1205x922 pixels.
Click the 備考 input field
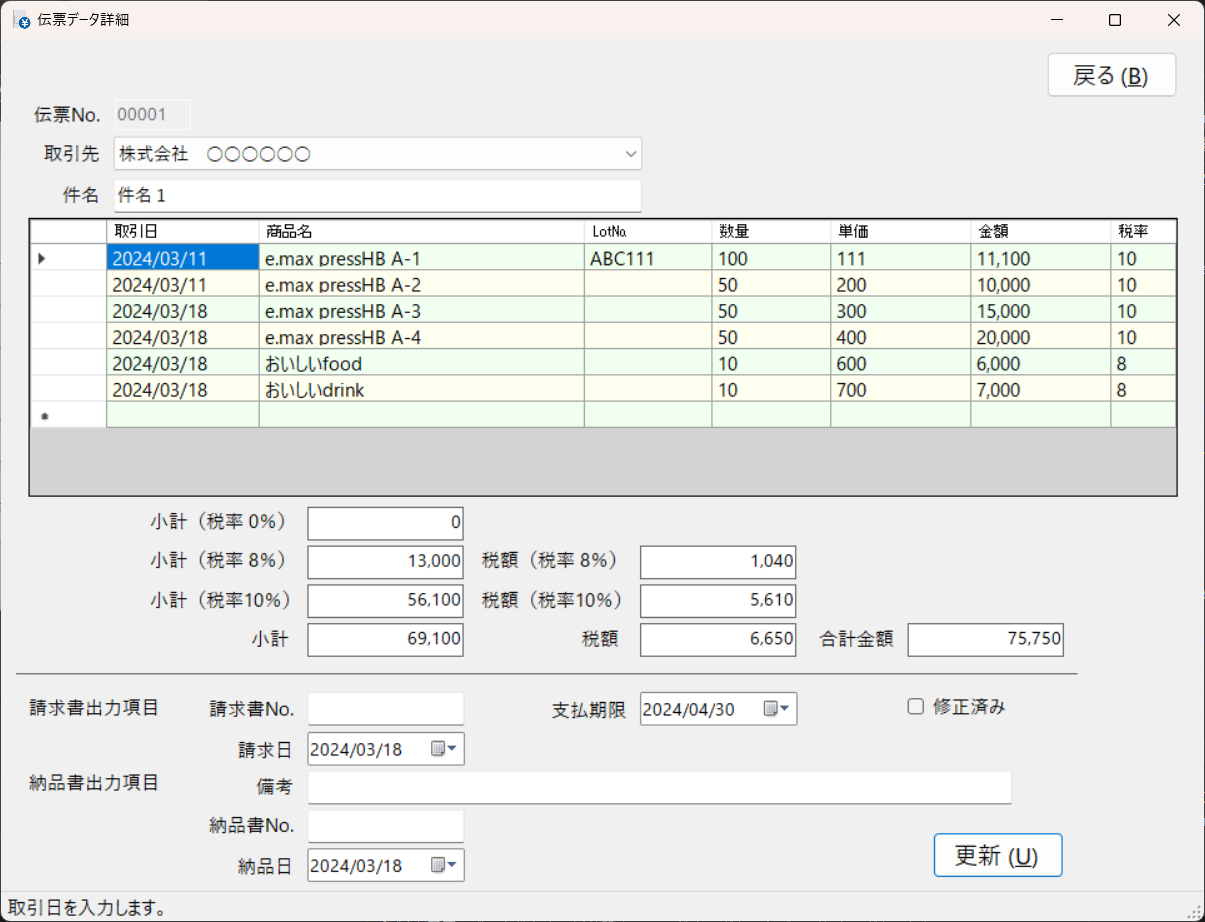click(x=660, y=787)
